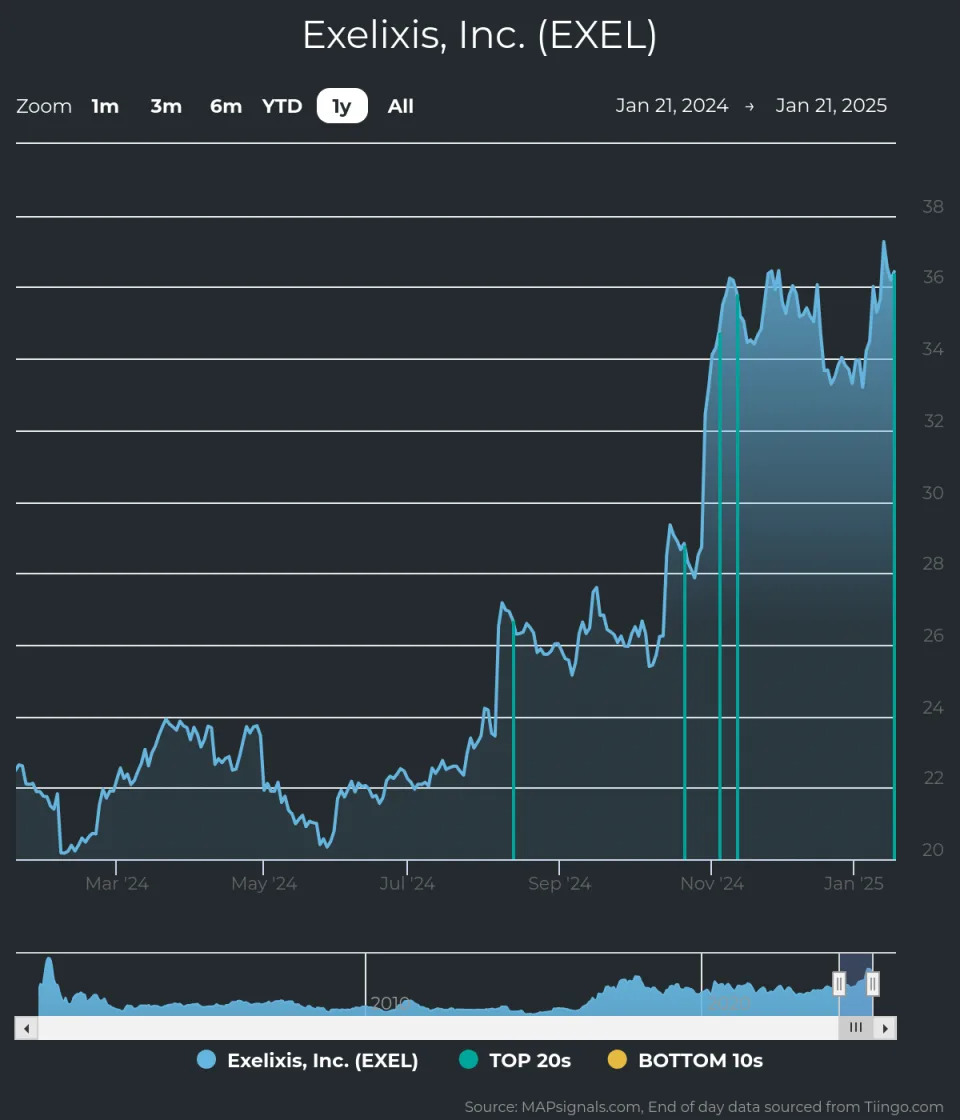Click the Sep '24 x-axis label

[x=559, y=884]
